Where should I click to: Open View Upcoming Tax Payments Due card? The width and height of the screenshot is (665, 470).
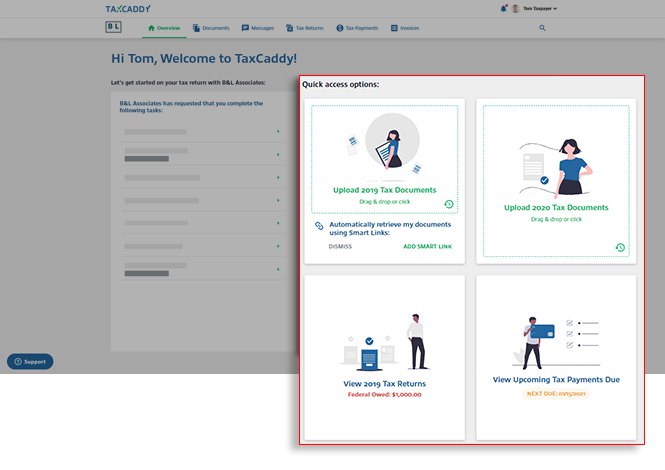(556, 358)
